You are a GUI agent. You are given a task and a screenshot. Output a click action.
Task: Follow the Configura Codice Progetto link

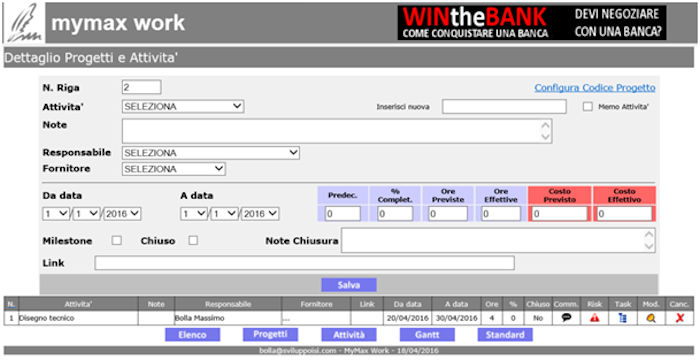click(595, 88)
